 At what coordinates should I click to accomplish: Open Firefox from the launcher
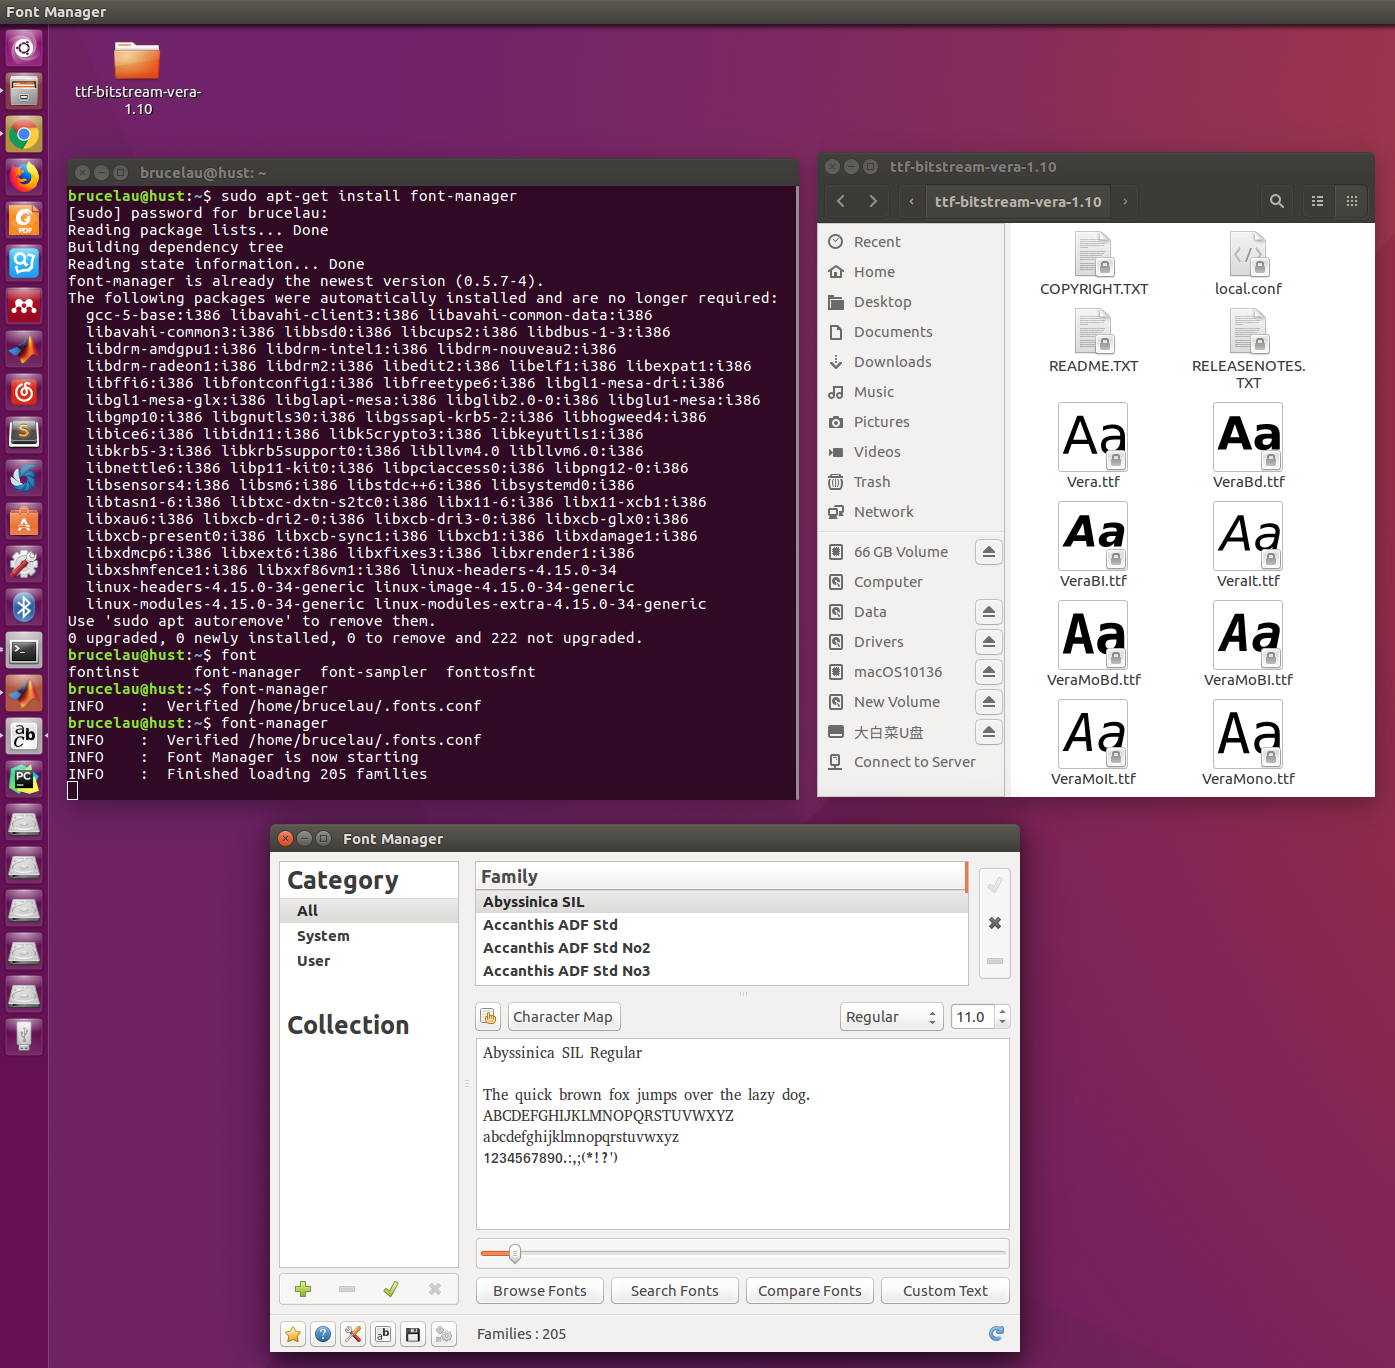point(24,177)
